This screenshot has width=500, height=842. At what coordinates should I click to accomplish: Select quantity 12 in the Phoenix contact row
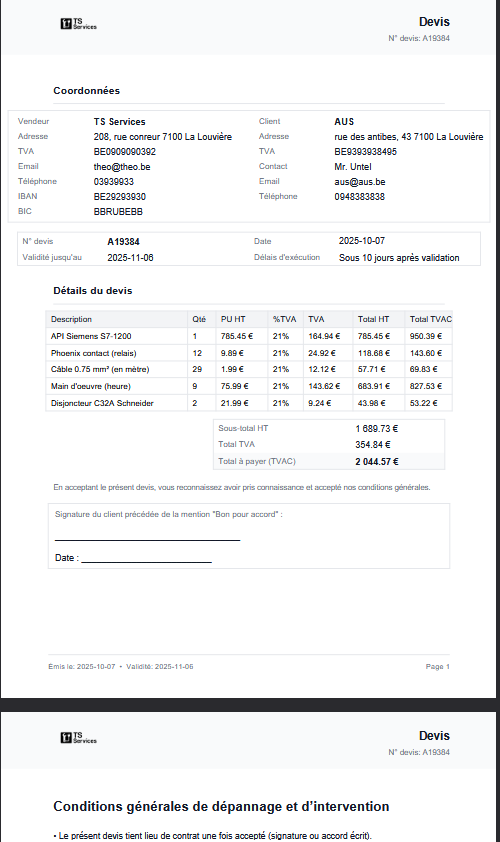click(197, 353)
